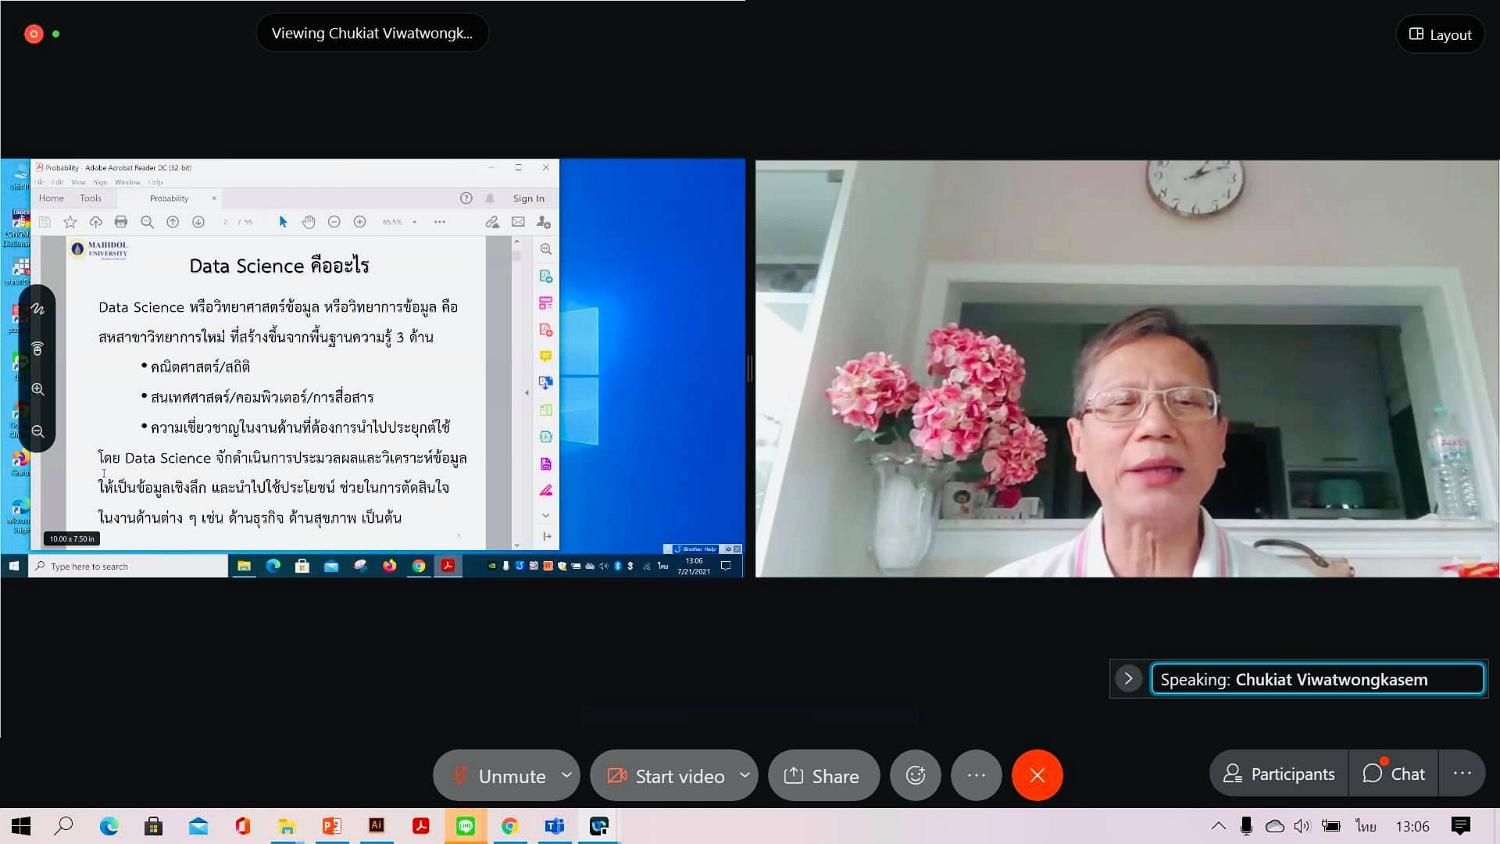Click the Speaking: Chukiat Viwatwongkasem label
This screenshot has height=844, width=1500.
[x=1318, y=679]
